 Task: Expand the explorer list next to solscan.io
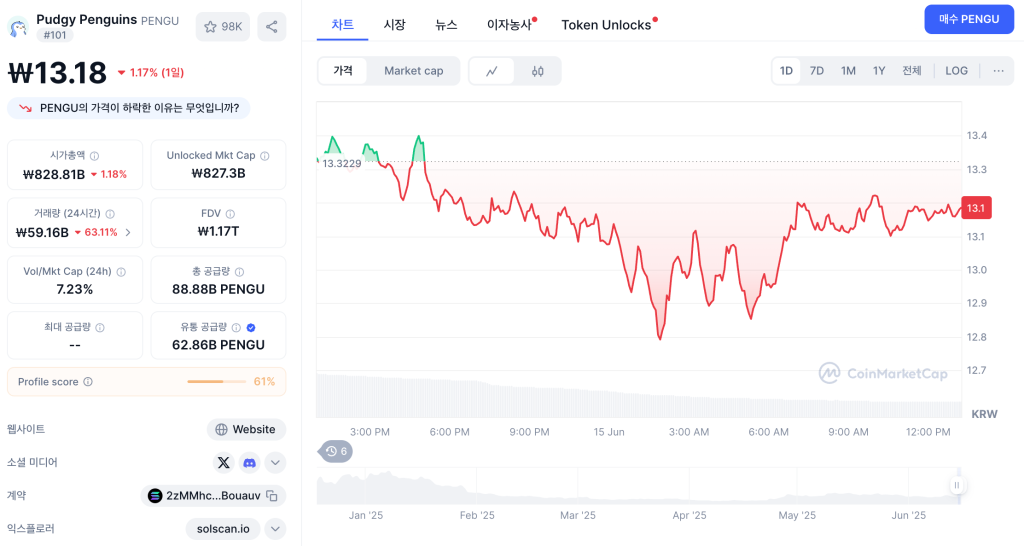tap(276, 529)
